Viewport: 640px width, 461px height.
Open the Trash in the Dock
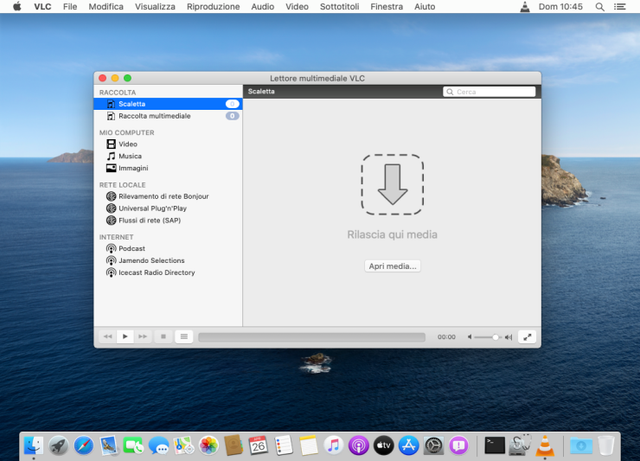pos(606,445)
